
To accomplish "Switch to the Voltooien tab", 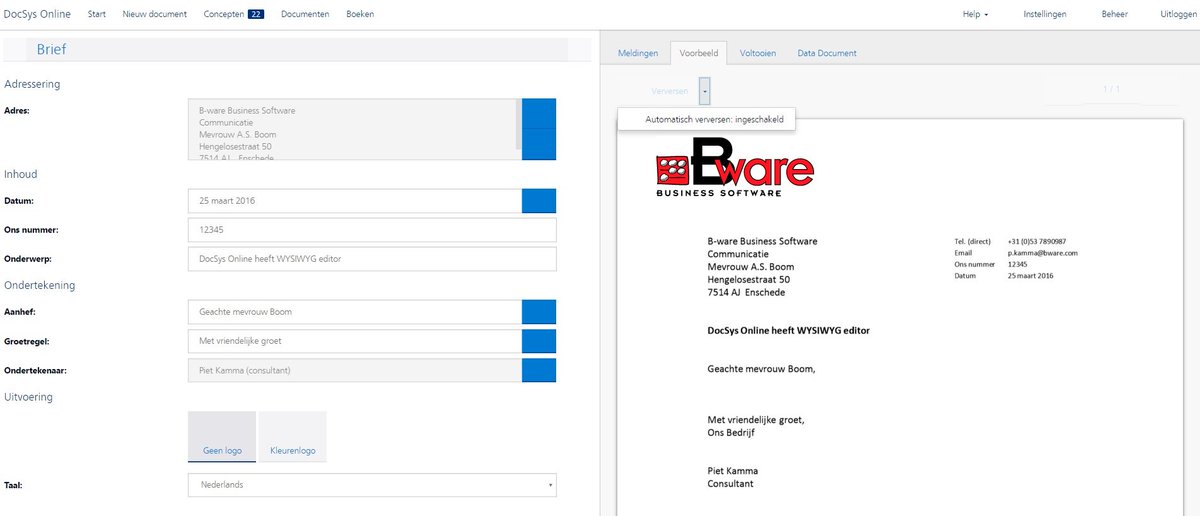I will (x=758, y=53).
